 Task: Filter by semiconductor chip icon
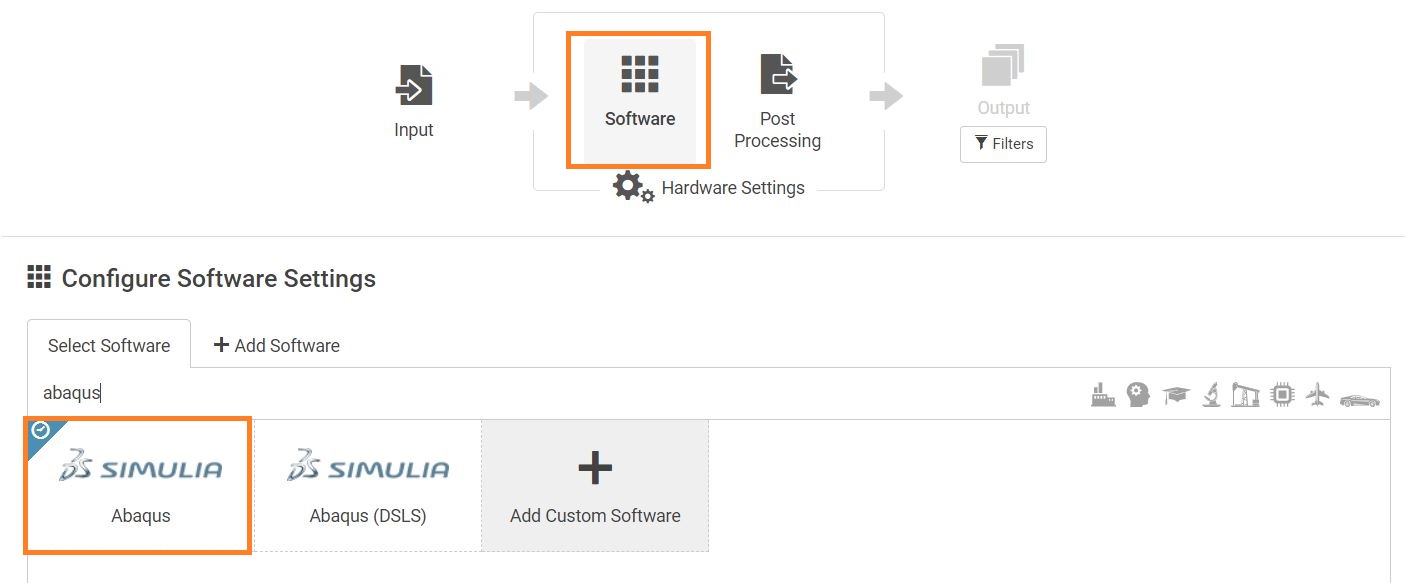(x=1282, y=395)
